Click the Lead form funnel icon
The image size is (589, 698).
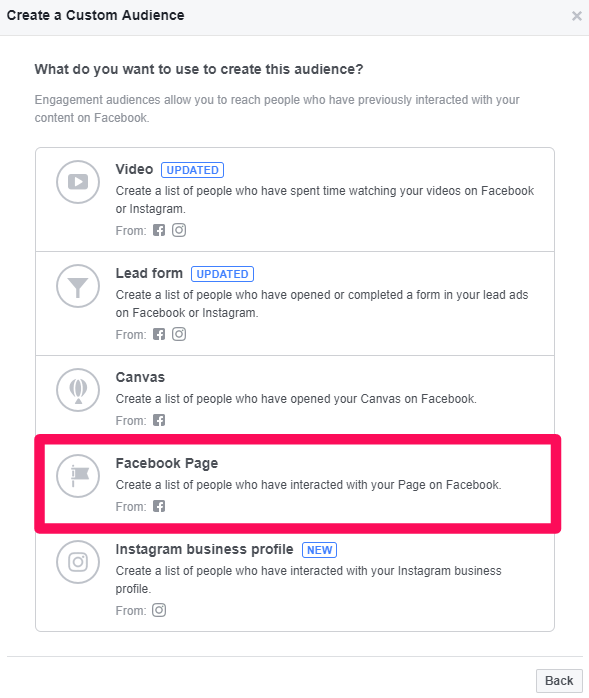pos(78,286)
